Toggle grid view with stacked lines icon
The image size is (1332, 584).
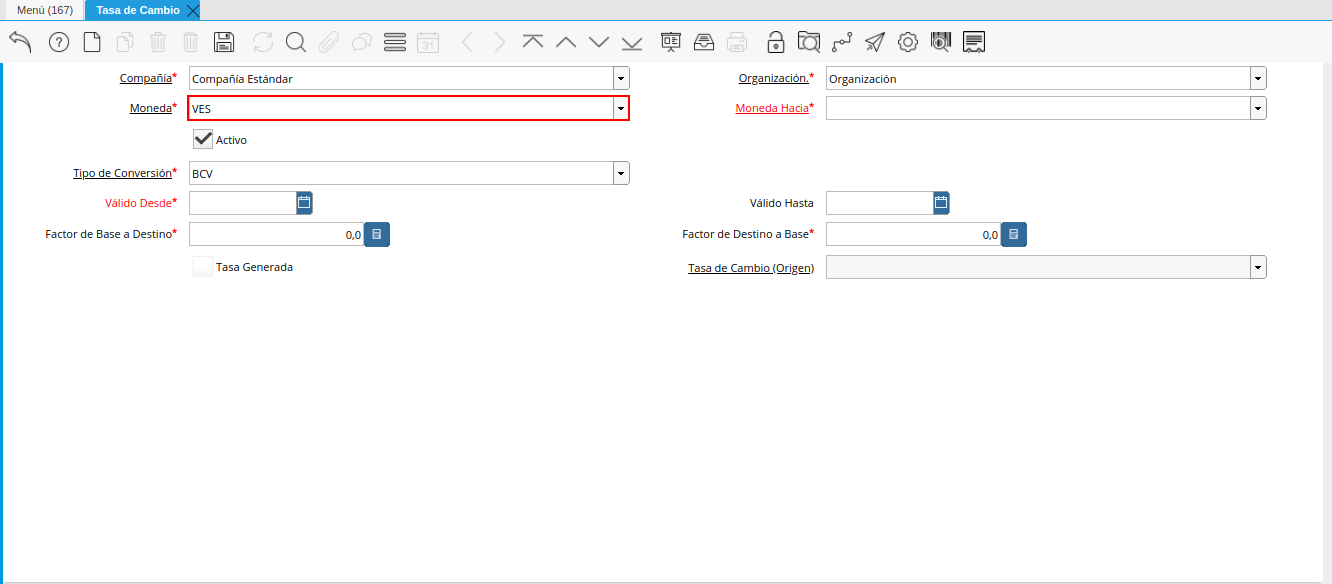[395, 42]
